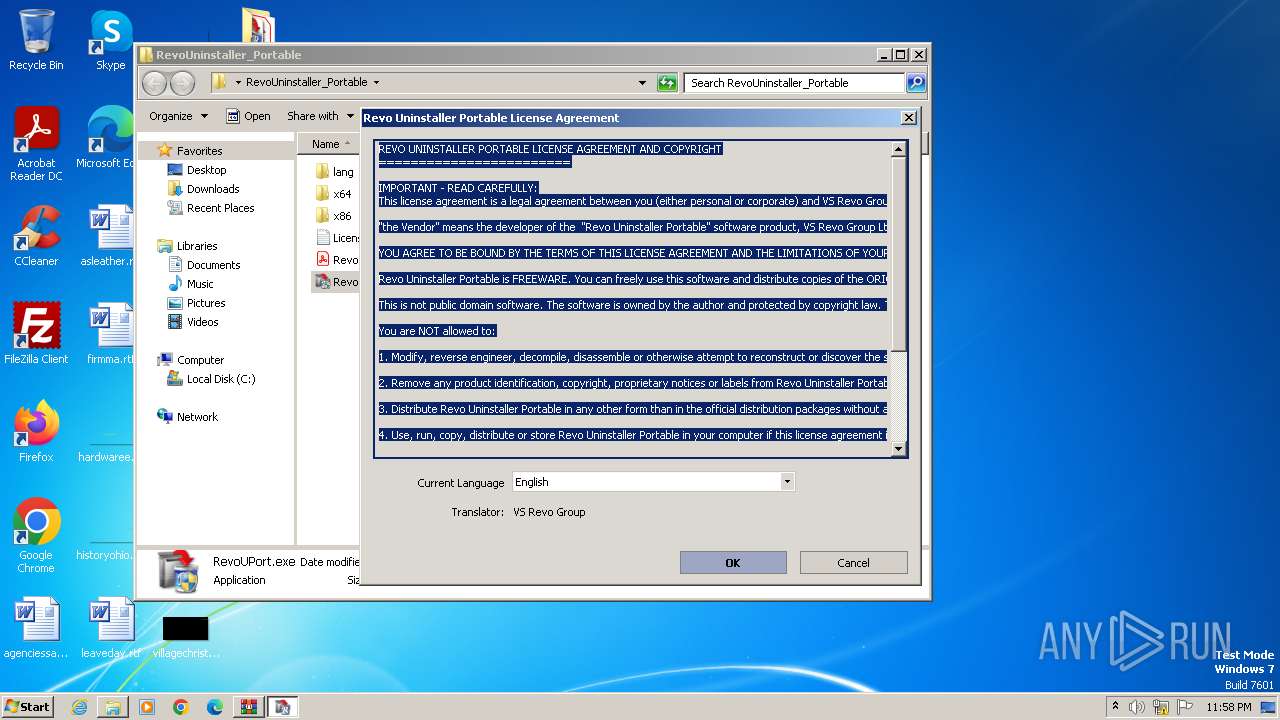Screen dimensions: 1280x720
Task: Click the search magnifier icon
Action: pyautogui.click(x=916, y=83)
